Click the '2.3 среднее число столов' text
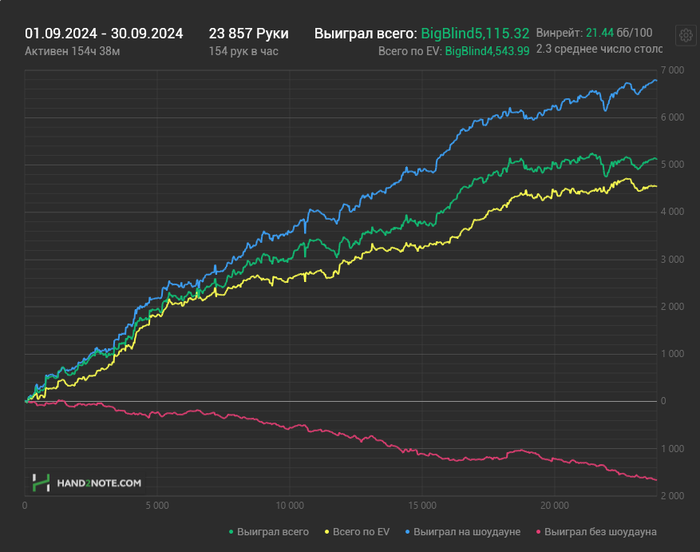The height and width of the screenshot is (552, 700). coord(599,49)
